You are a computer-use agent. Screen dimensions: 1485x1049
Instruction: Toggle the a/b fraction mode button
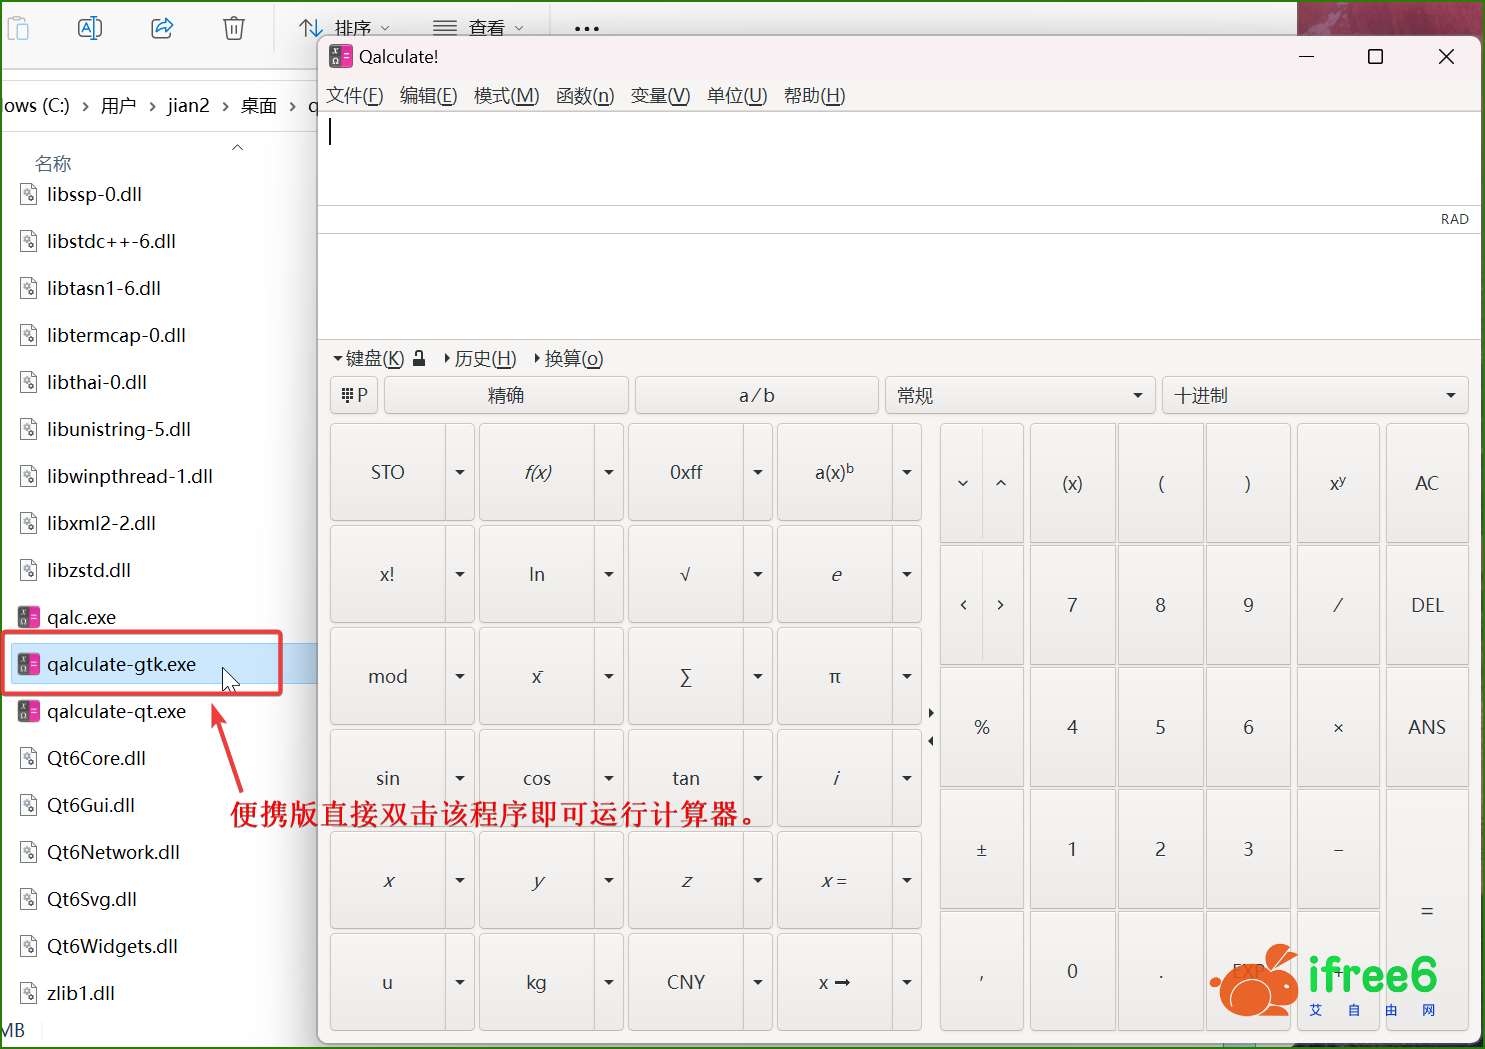756,395
